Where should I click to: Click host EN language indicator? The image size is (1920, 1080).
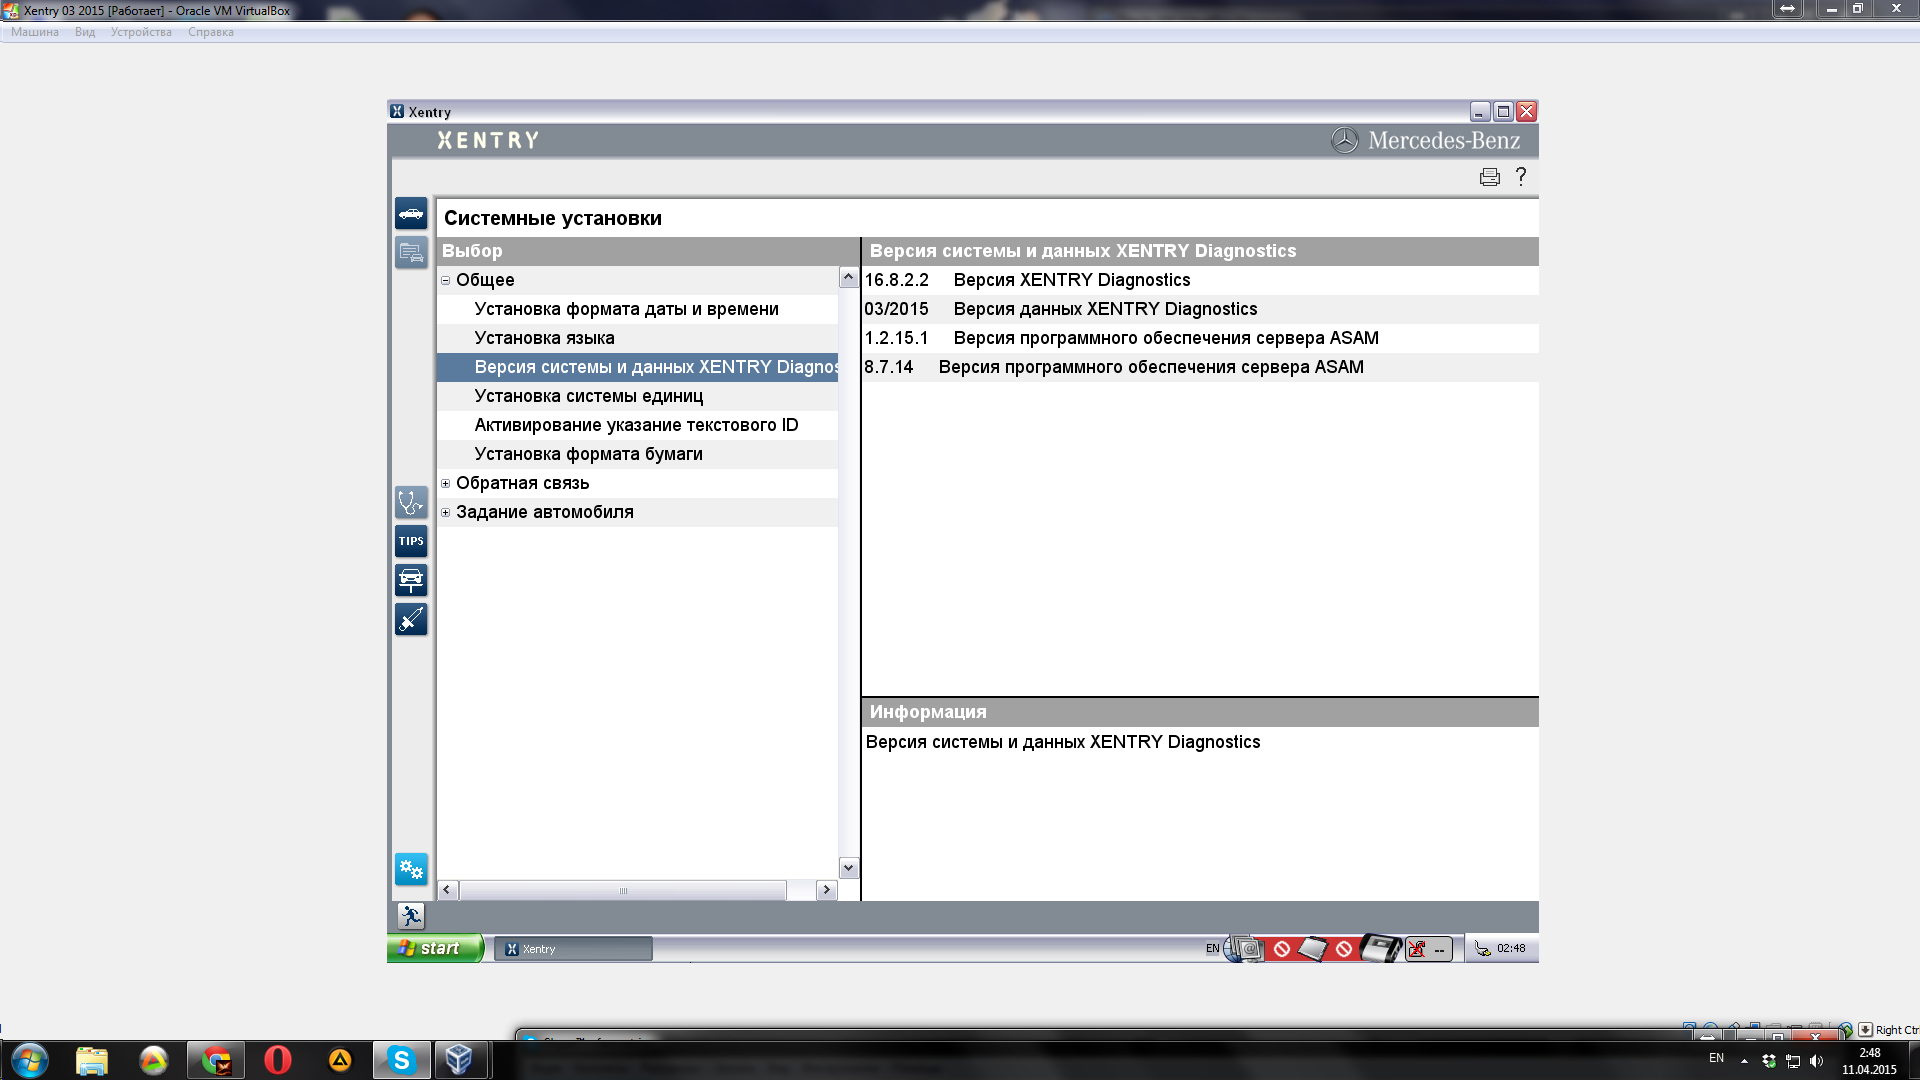(x=1716, y=1058)
